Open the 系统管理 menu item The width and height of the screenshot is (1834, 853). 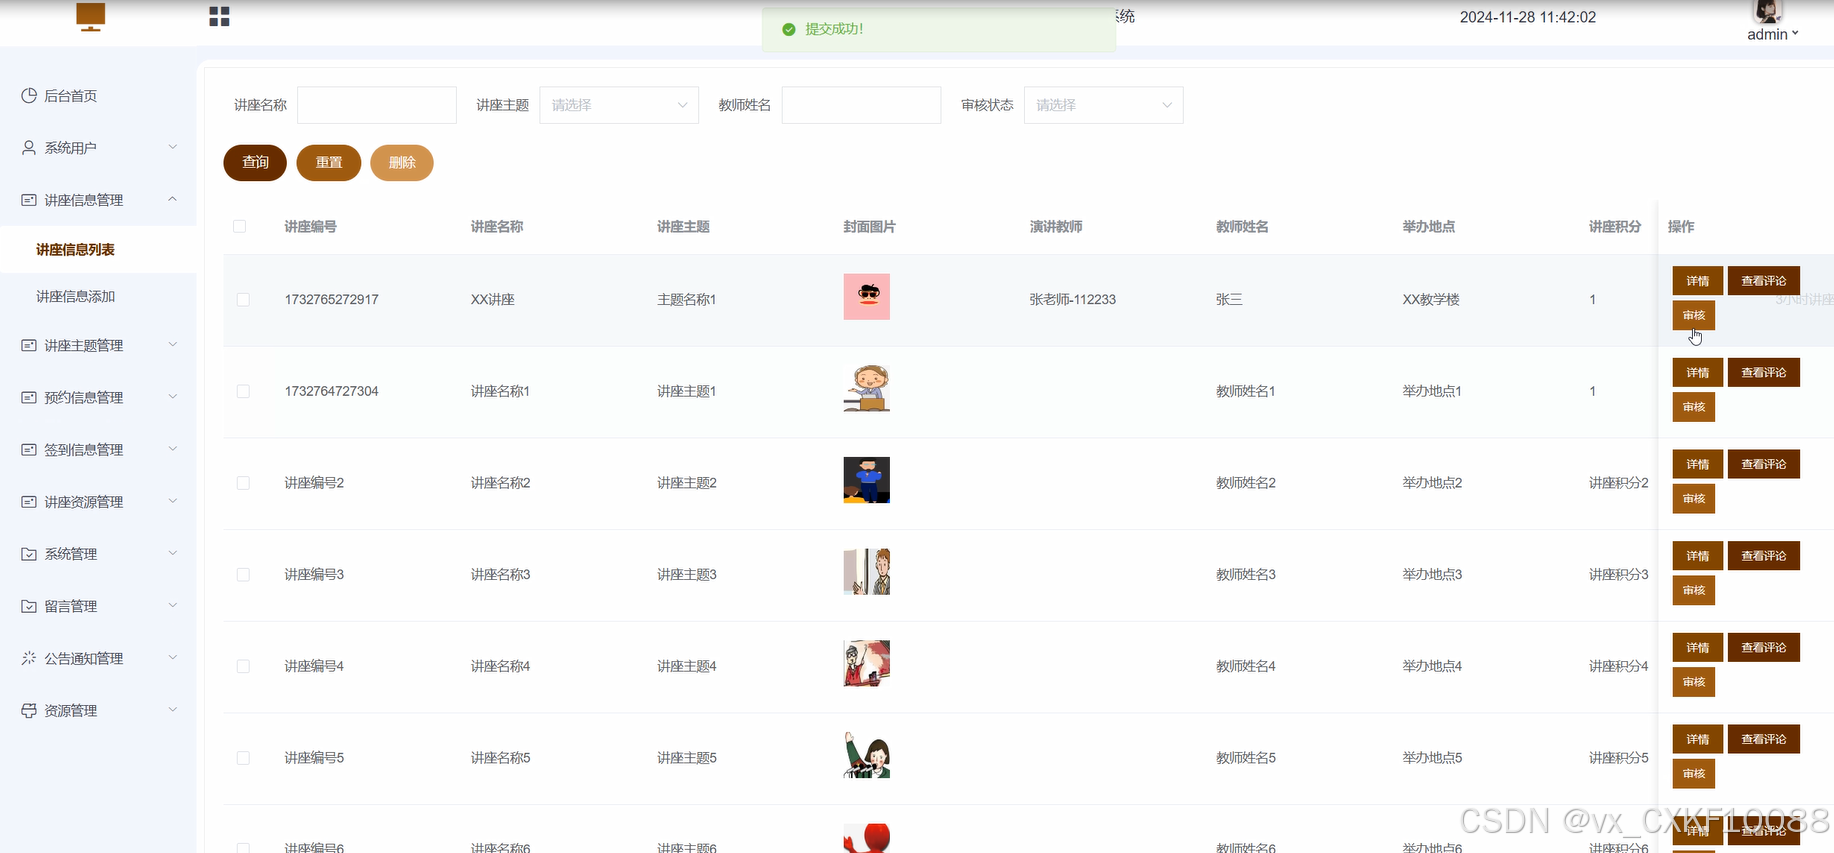(98, 554)
